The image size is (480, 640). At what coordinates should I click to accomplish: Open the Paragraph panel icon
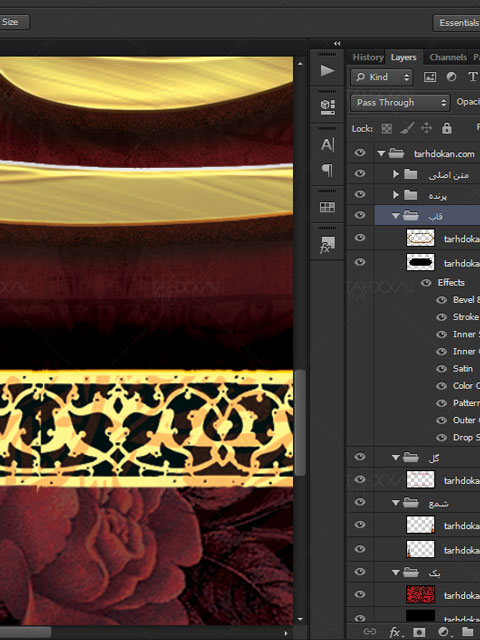[x=327, y=169]
